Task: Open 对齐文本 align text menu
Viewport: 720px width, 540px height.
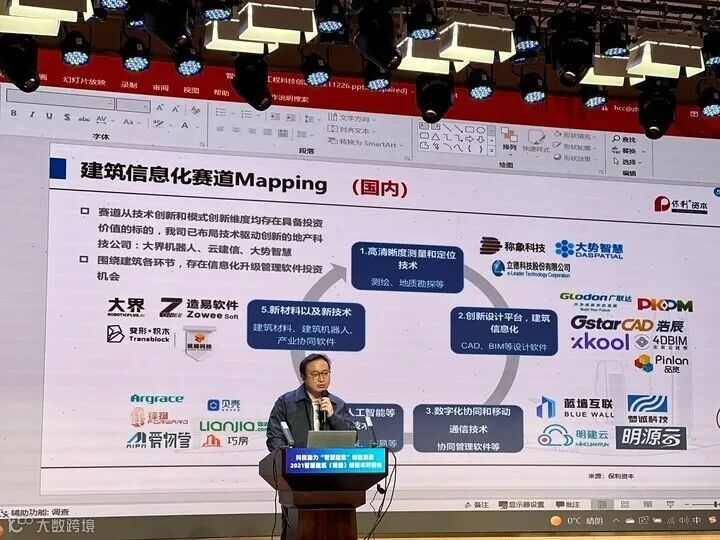Action: click(350, 130)
